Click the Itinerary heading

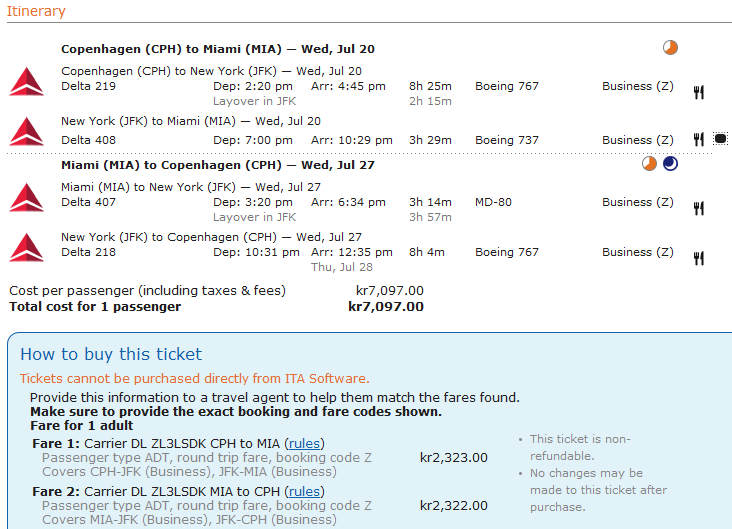(x=36, y=12)
